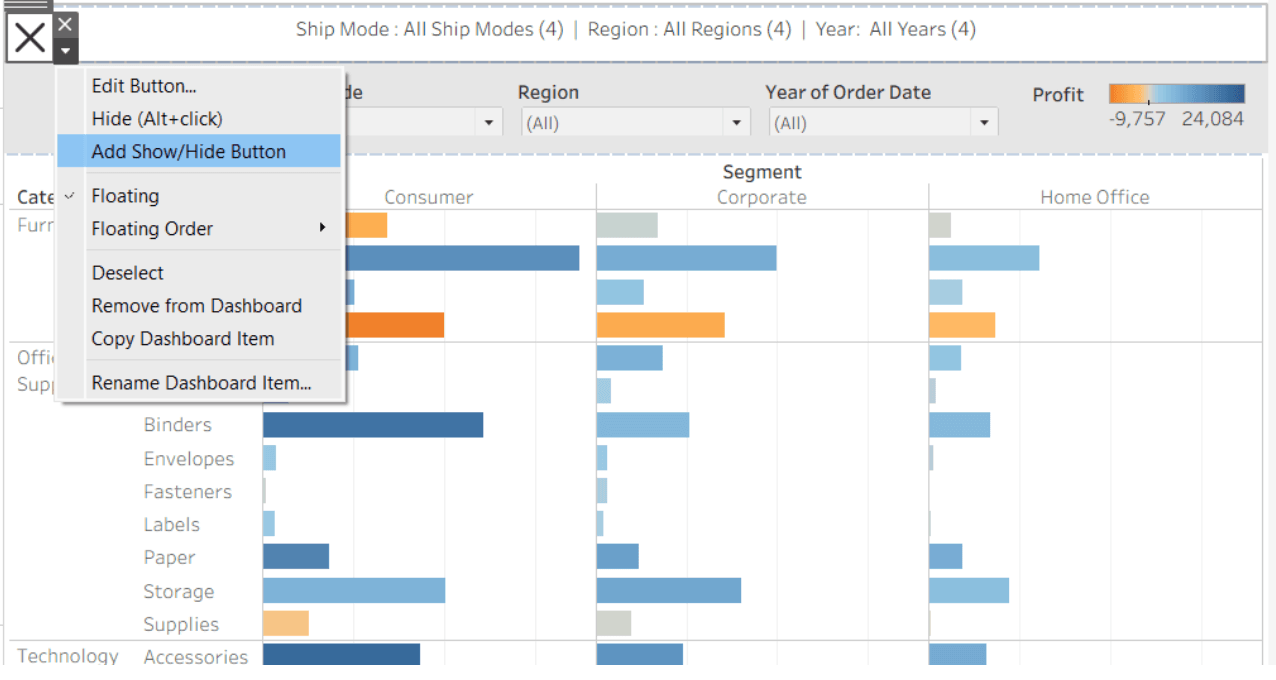Click the Corporate segment column header
This screenshot has height=680, width=1276.
tap(761, 197)
